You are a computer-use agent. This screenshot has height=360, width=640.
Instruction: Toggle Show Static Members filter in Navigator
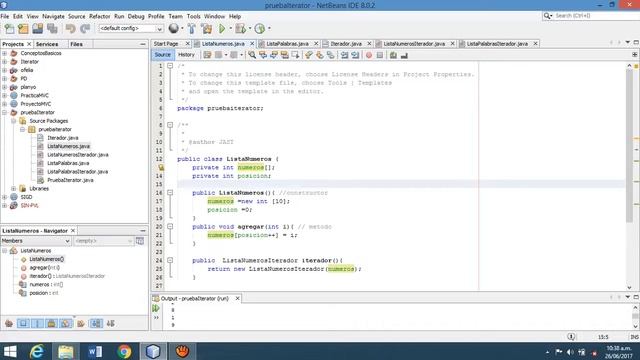tap(37, 324)
